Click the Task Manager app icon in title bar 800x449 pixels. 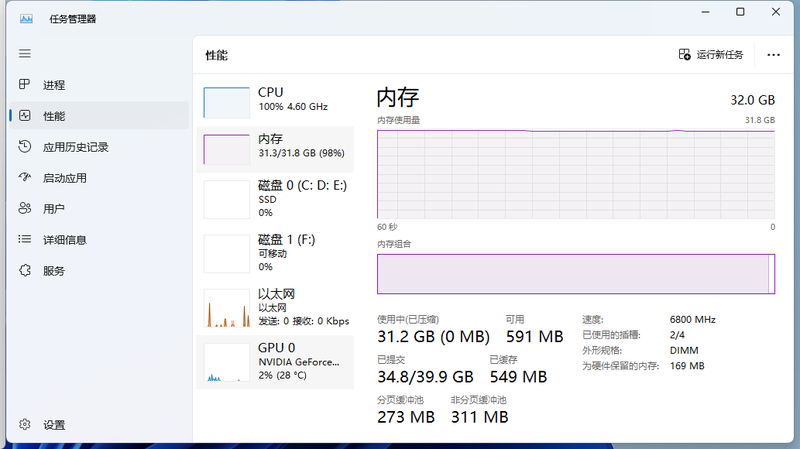pos(26,19)
